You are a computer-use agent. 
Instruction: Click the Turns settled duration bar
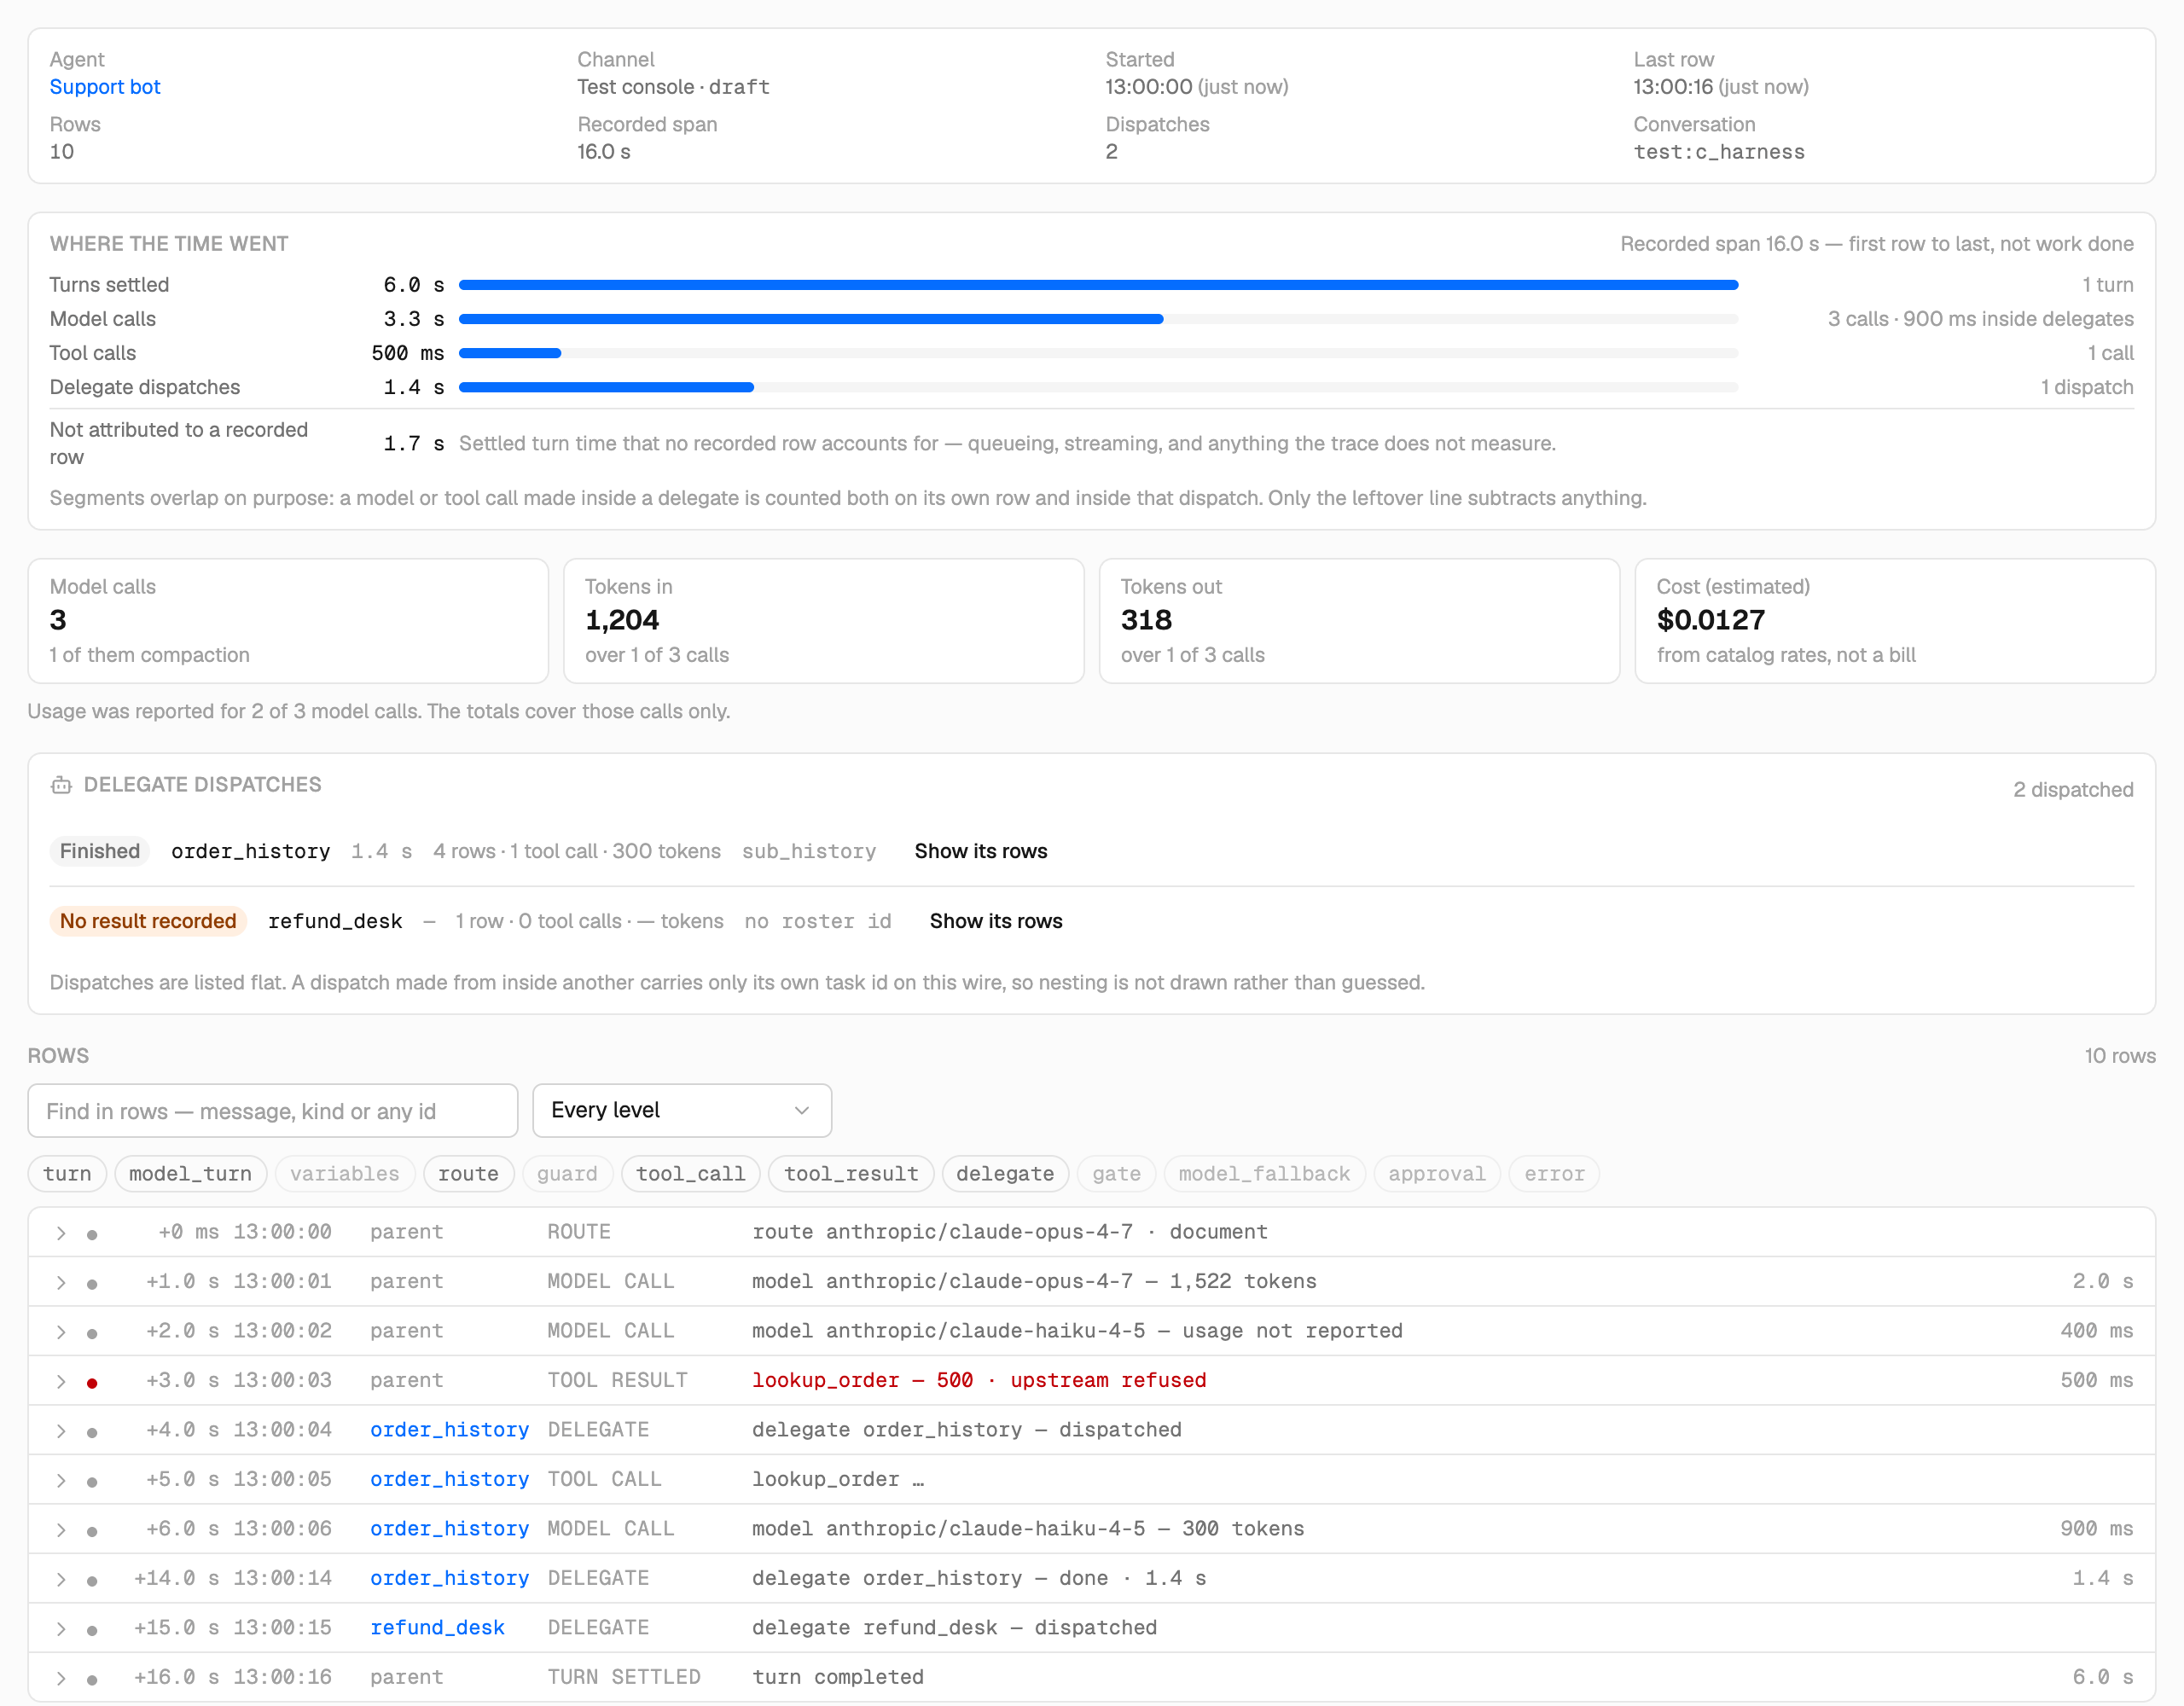1098,285
